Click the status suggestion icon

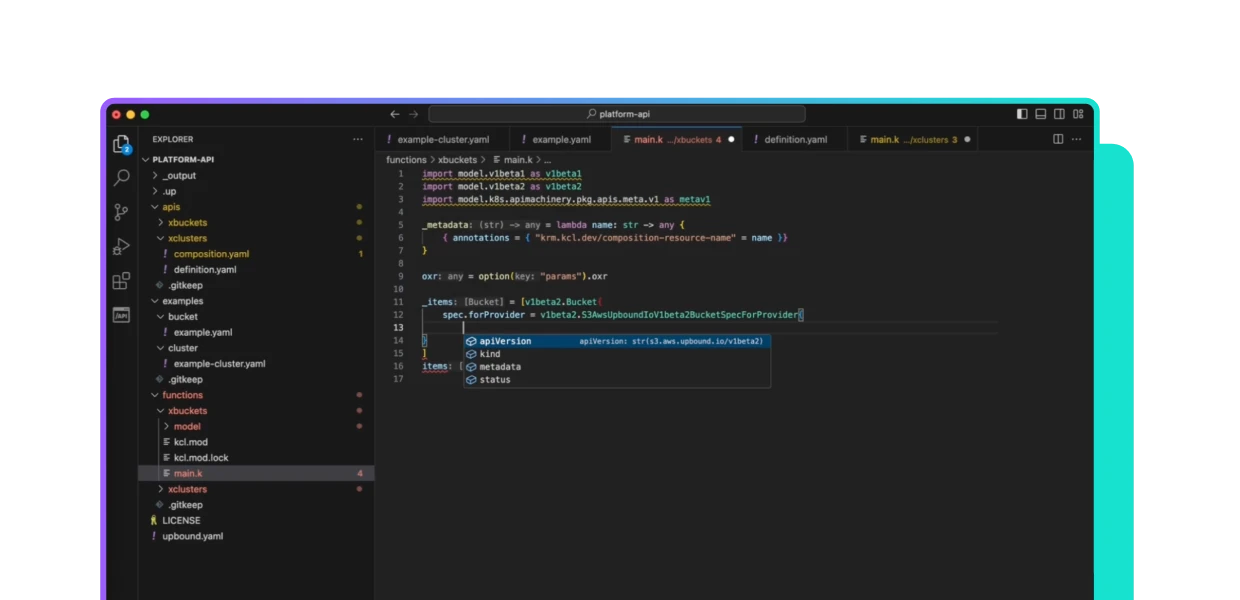pos(471,380)
